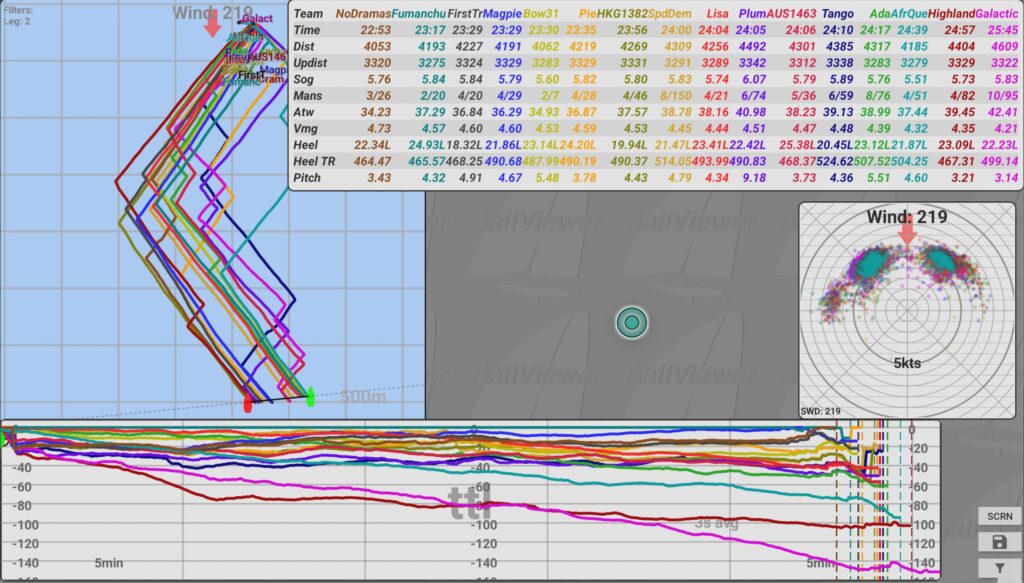1024x583 pixels.
Task: Select the Updist row label
Action: point(310,63)
